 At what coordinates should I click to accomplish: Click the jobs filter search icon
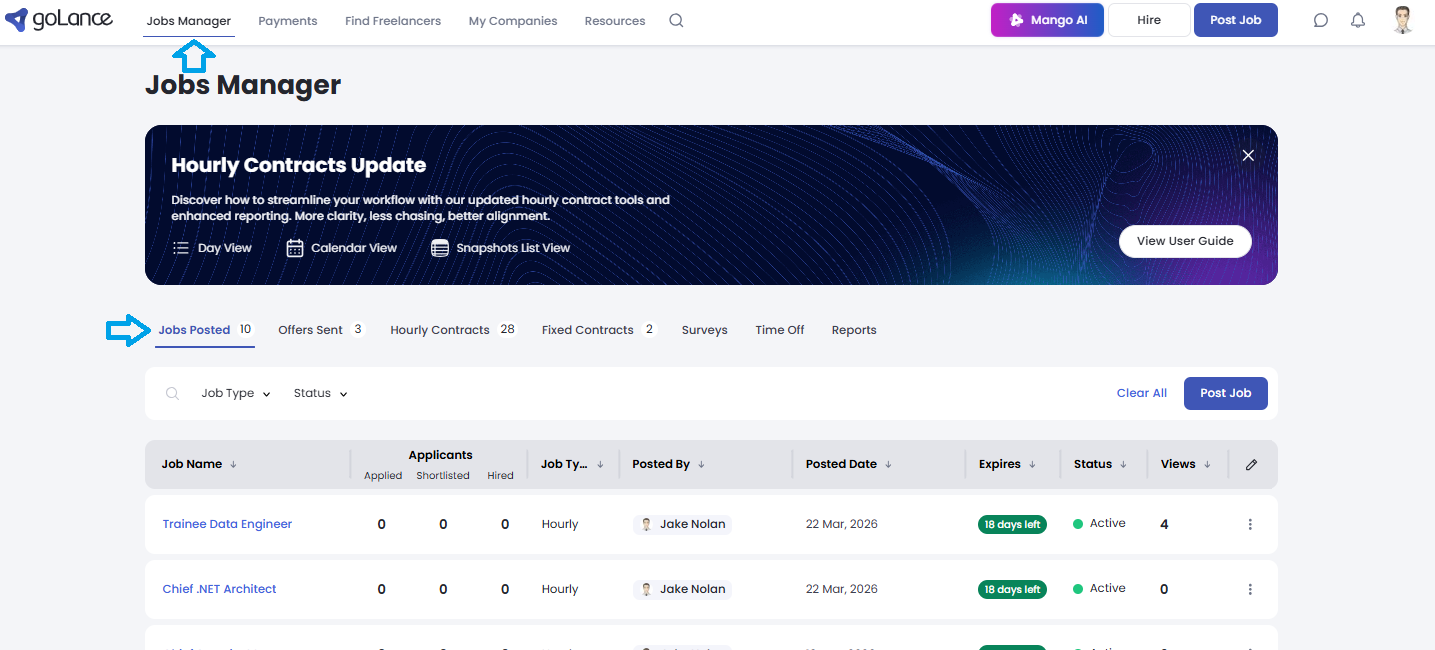click(x=173, y=394)
